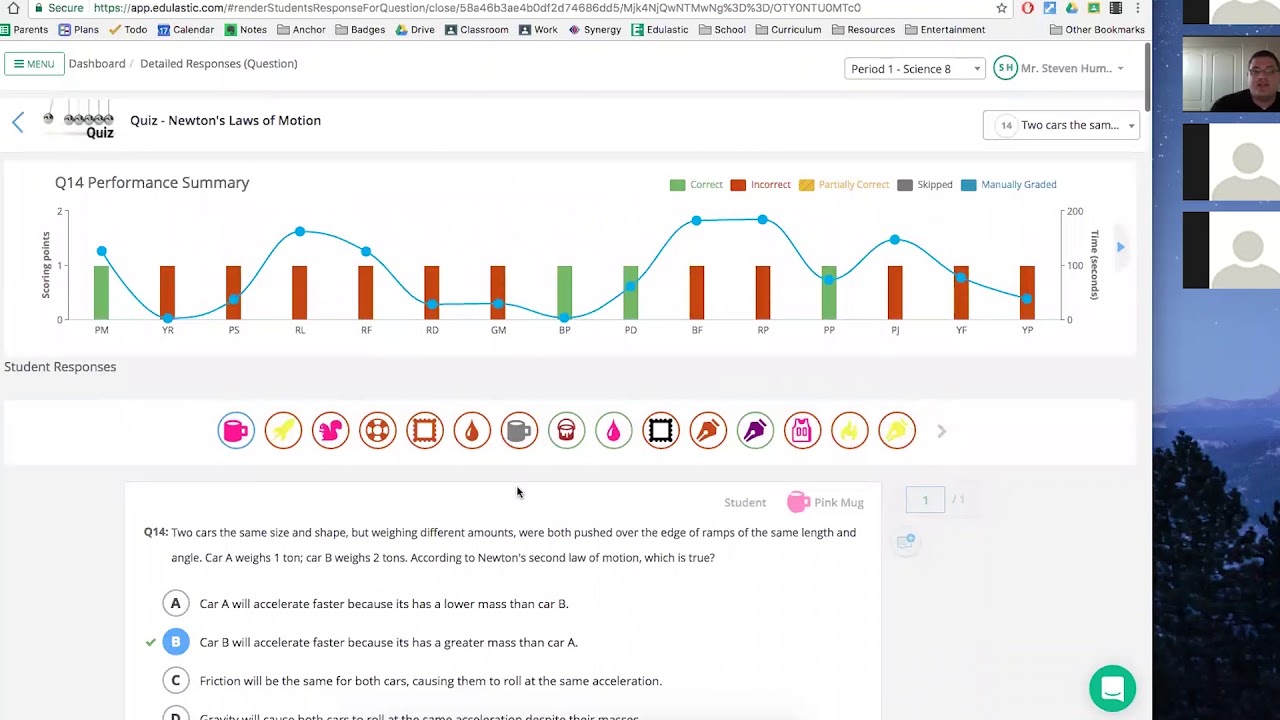1280x720 pixels.
Task: Open the Mr. Steven Hum... user dropdown
Action: tap(1060, 68)
